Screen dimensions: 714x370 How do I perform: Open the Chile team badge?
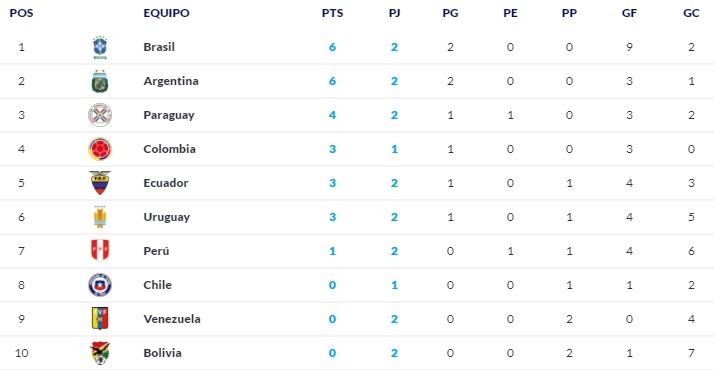click(x=100, y=285)
